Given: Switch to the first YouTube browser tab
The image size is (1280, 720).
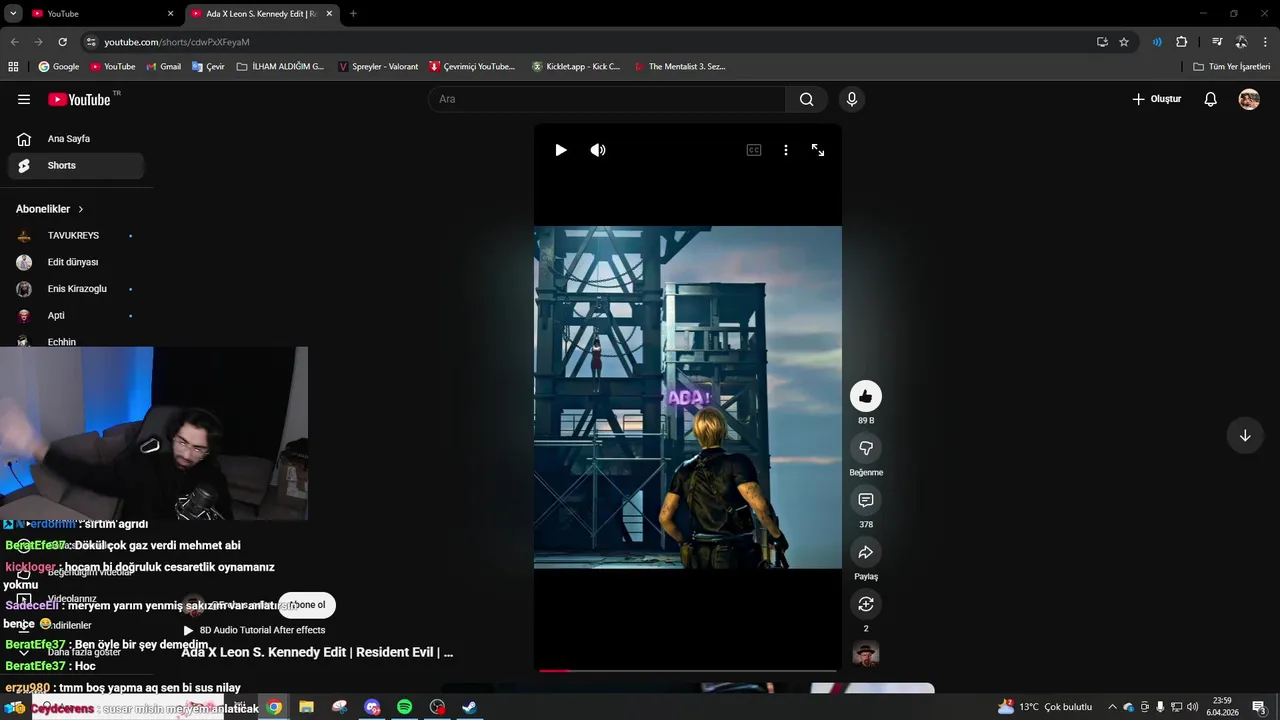Looking at the screenshot, I should click(100, 14).
